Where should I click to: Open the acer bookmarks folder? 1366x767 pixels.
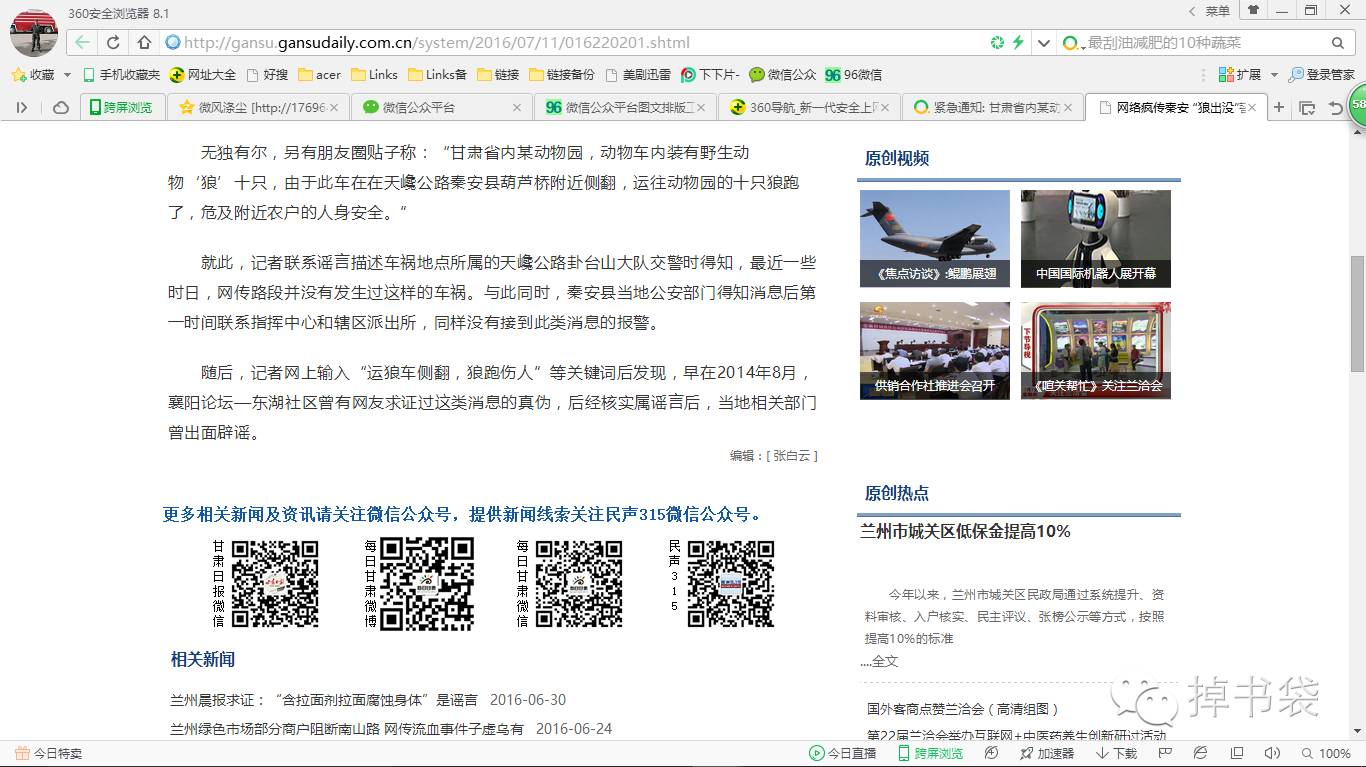(319, 75)
